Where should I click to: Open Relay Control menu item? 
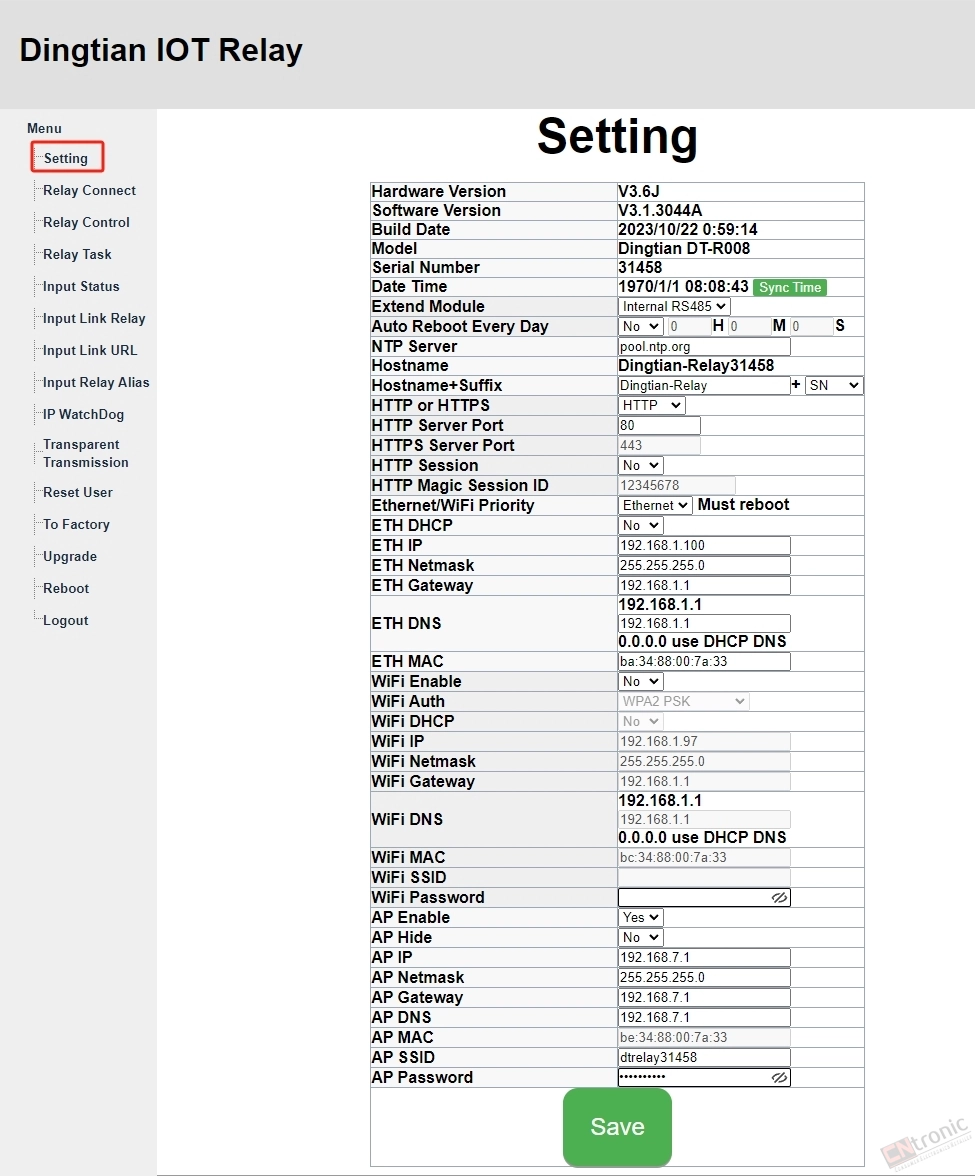(86, 223)
